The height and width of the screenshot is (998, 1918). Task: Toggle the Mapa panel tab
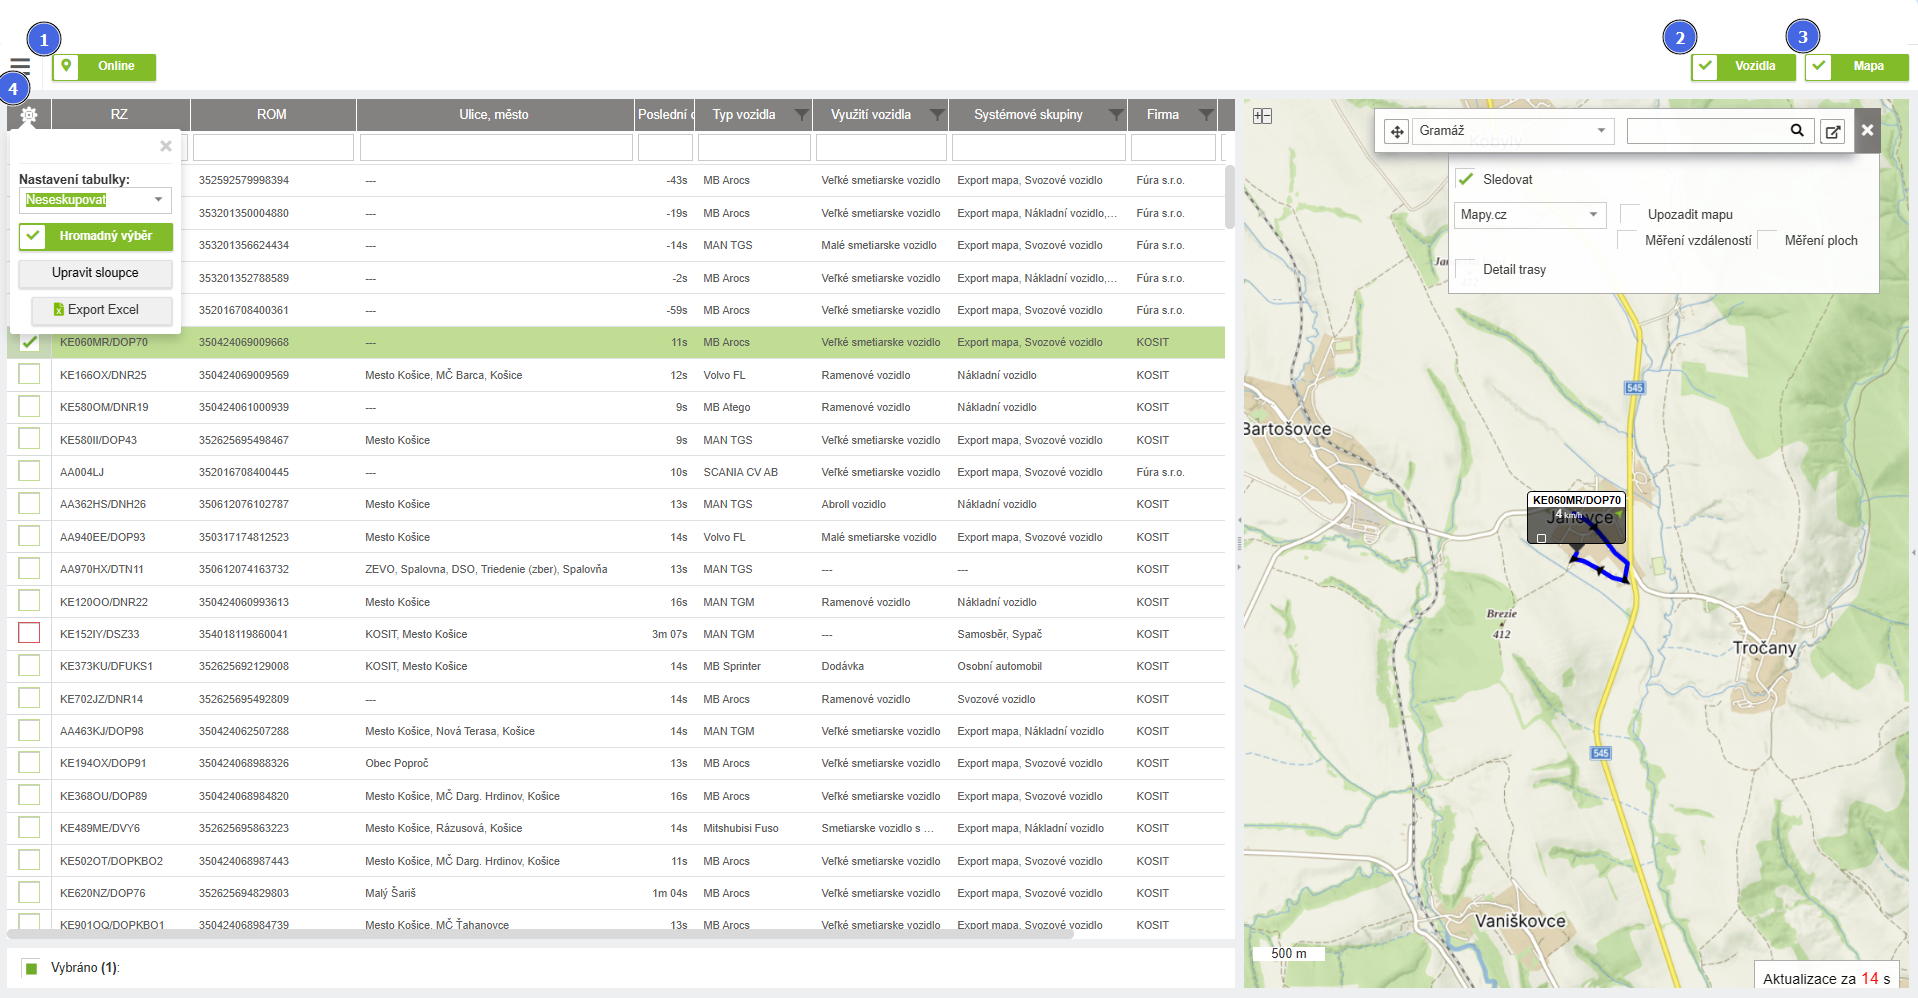tap(1856, 66)
